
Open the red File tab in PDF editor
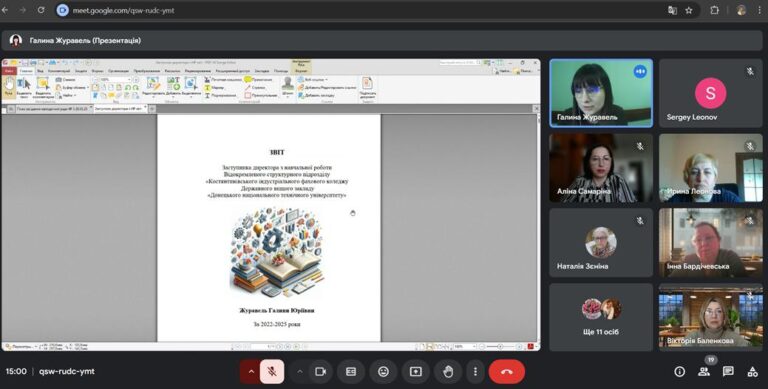[9, 71]
